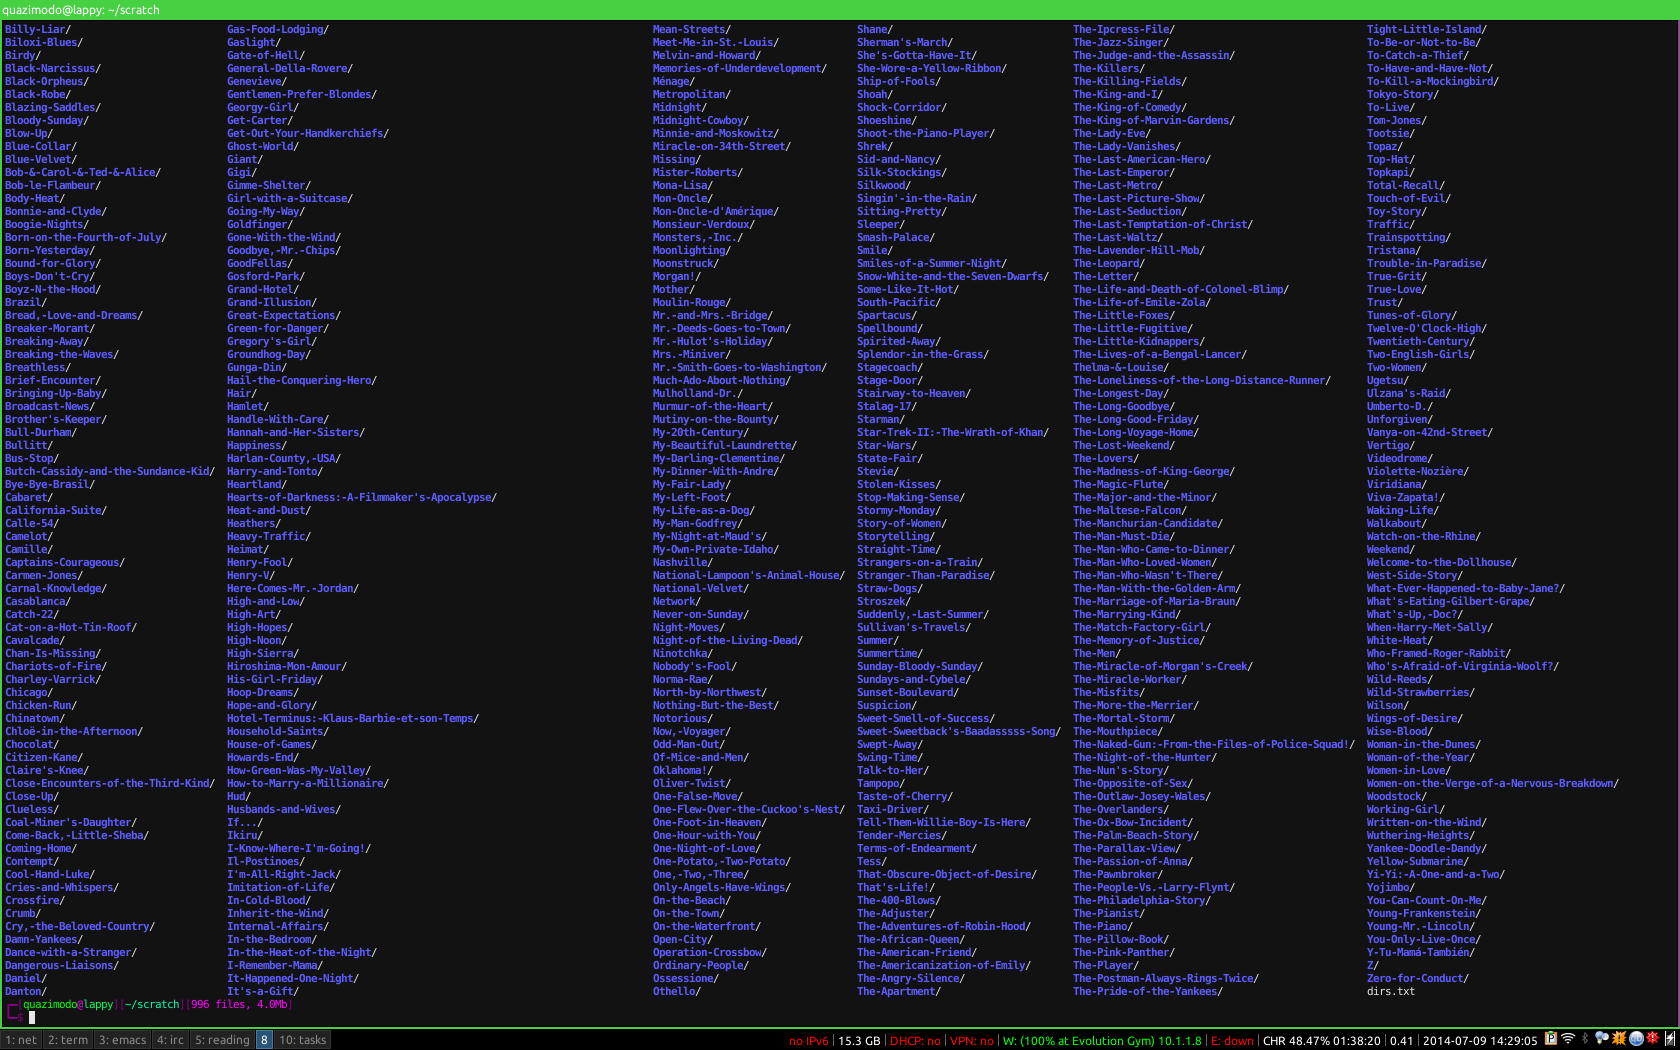Viewport: 1680px width, 1050px height.
Task: Click the 'Taxi-Driver/' directory
Action: click(x=893, y=810)
